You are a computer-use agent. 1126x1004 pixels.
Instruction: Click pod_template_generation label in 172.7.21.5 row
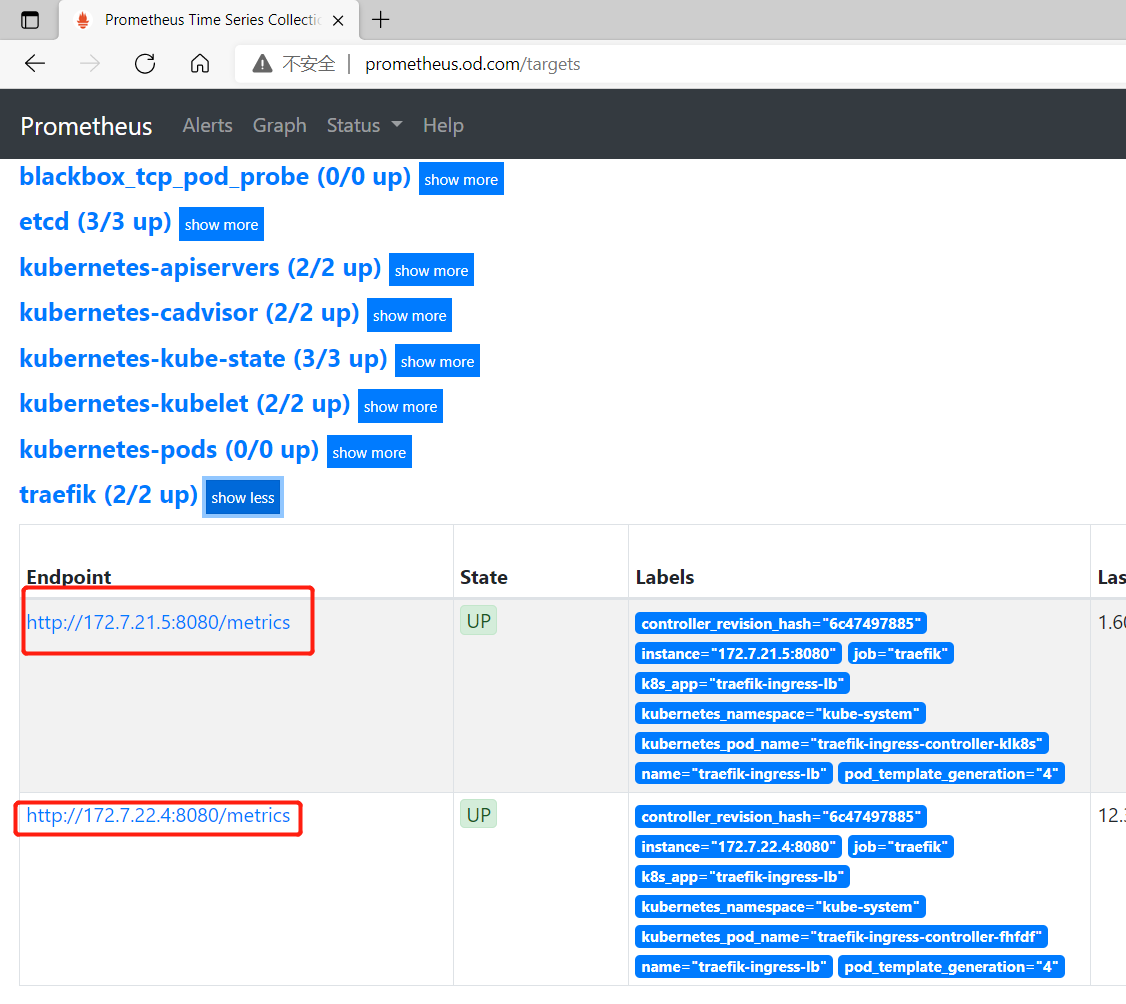click(x=951, y=773)
